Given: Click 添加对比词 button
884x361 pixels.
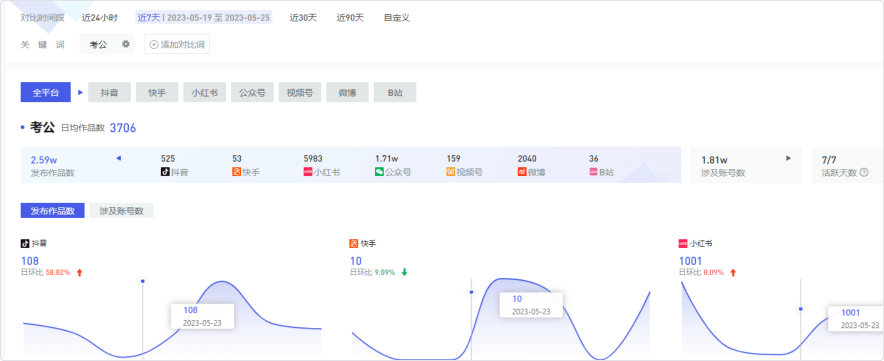Looking at the screenshot, I should point(177,44).
